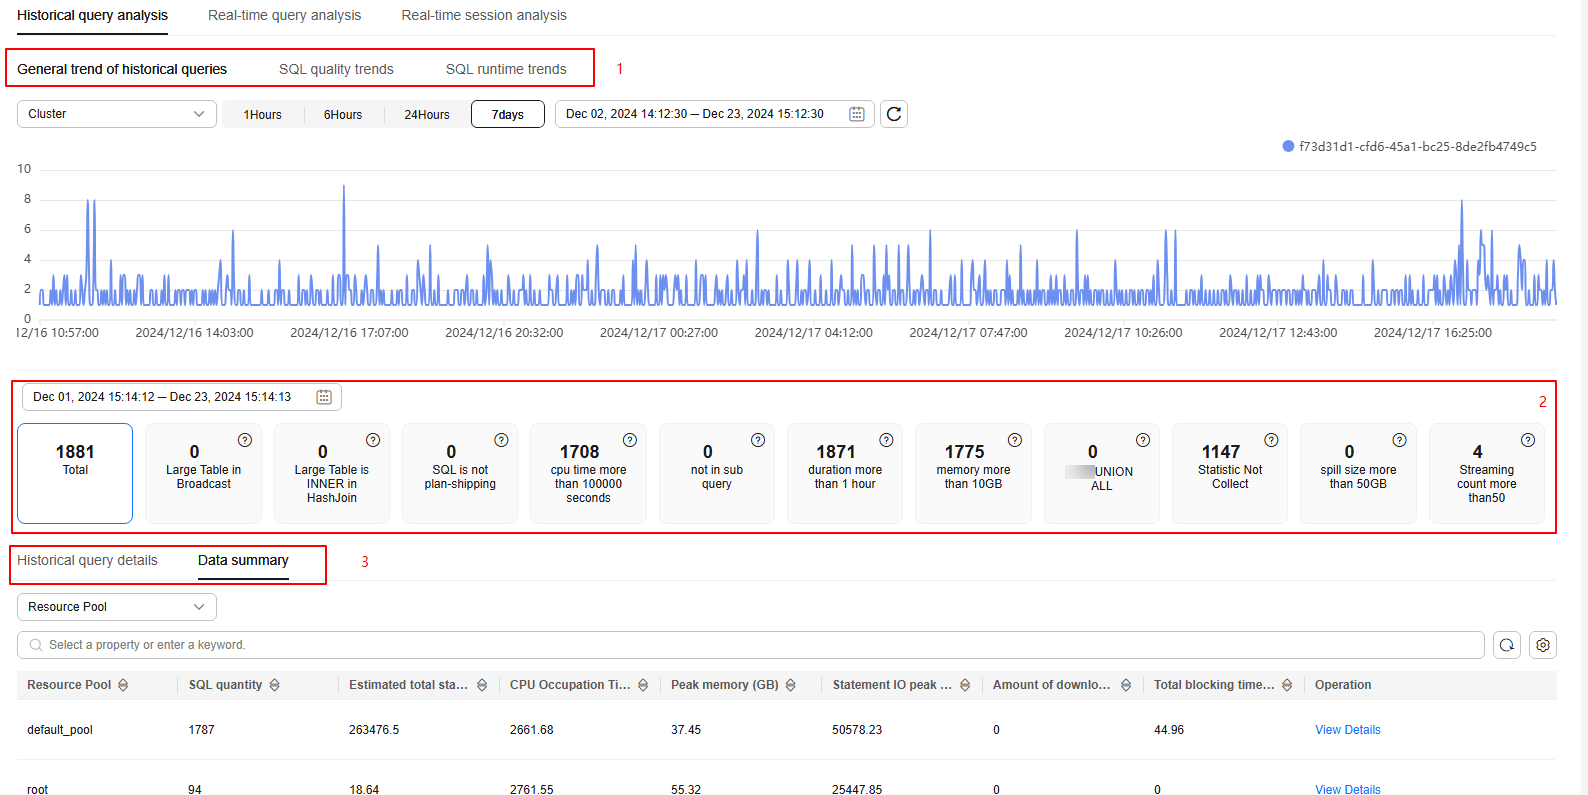The width and height of the screenshot is (1588, 795).
Task: Sort by Peak memory (GB) column
Action: pyautogui.click(x=790, y=685)
